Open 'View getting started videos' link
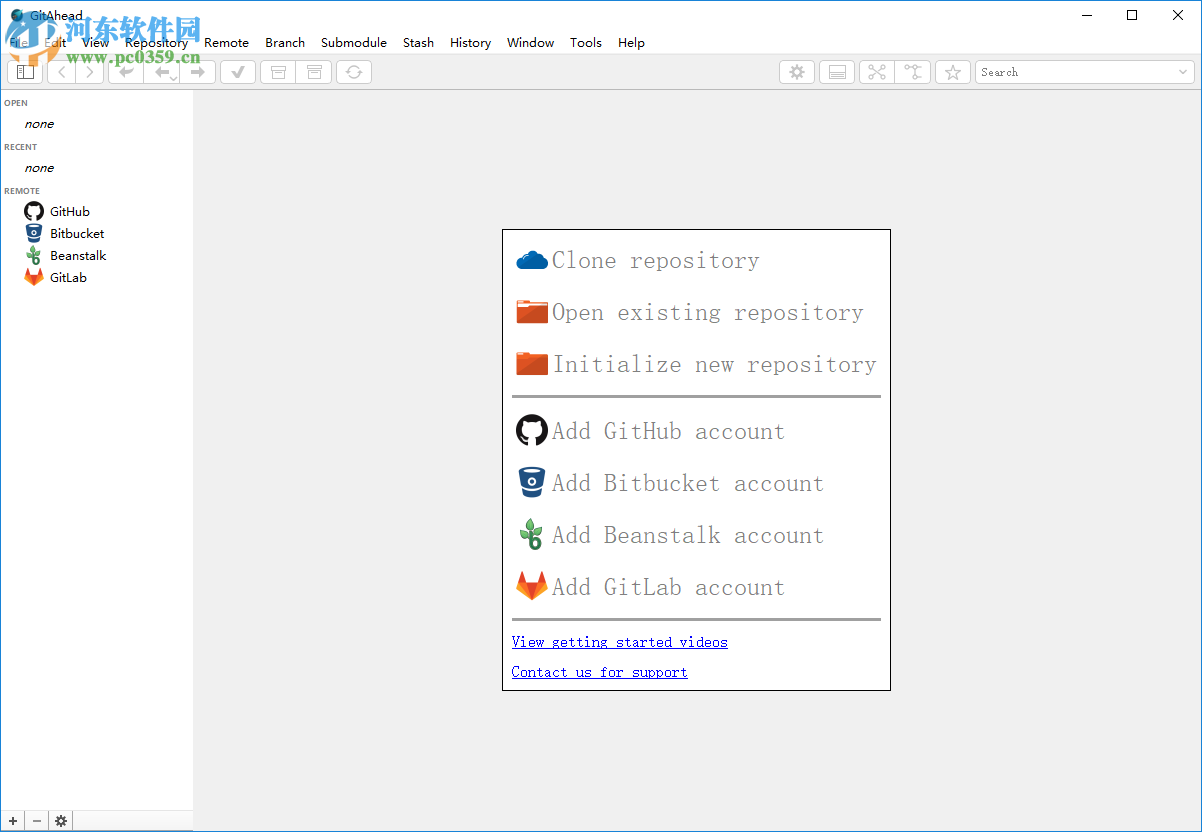The image size is (1202, 832). point(620,642)
